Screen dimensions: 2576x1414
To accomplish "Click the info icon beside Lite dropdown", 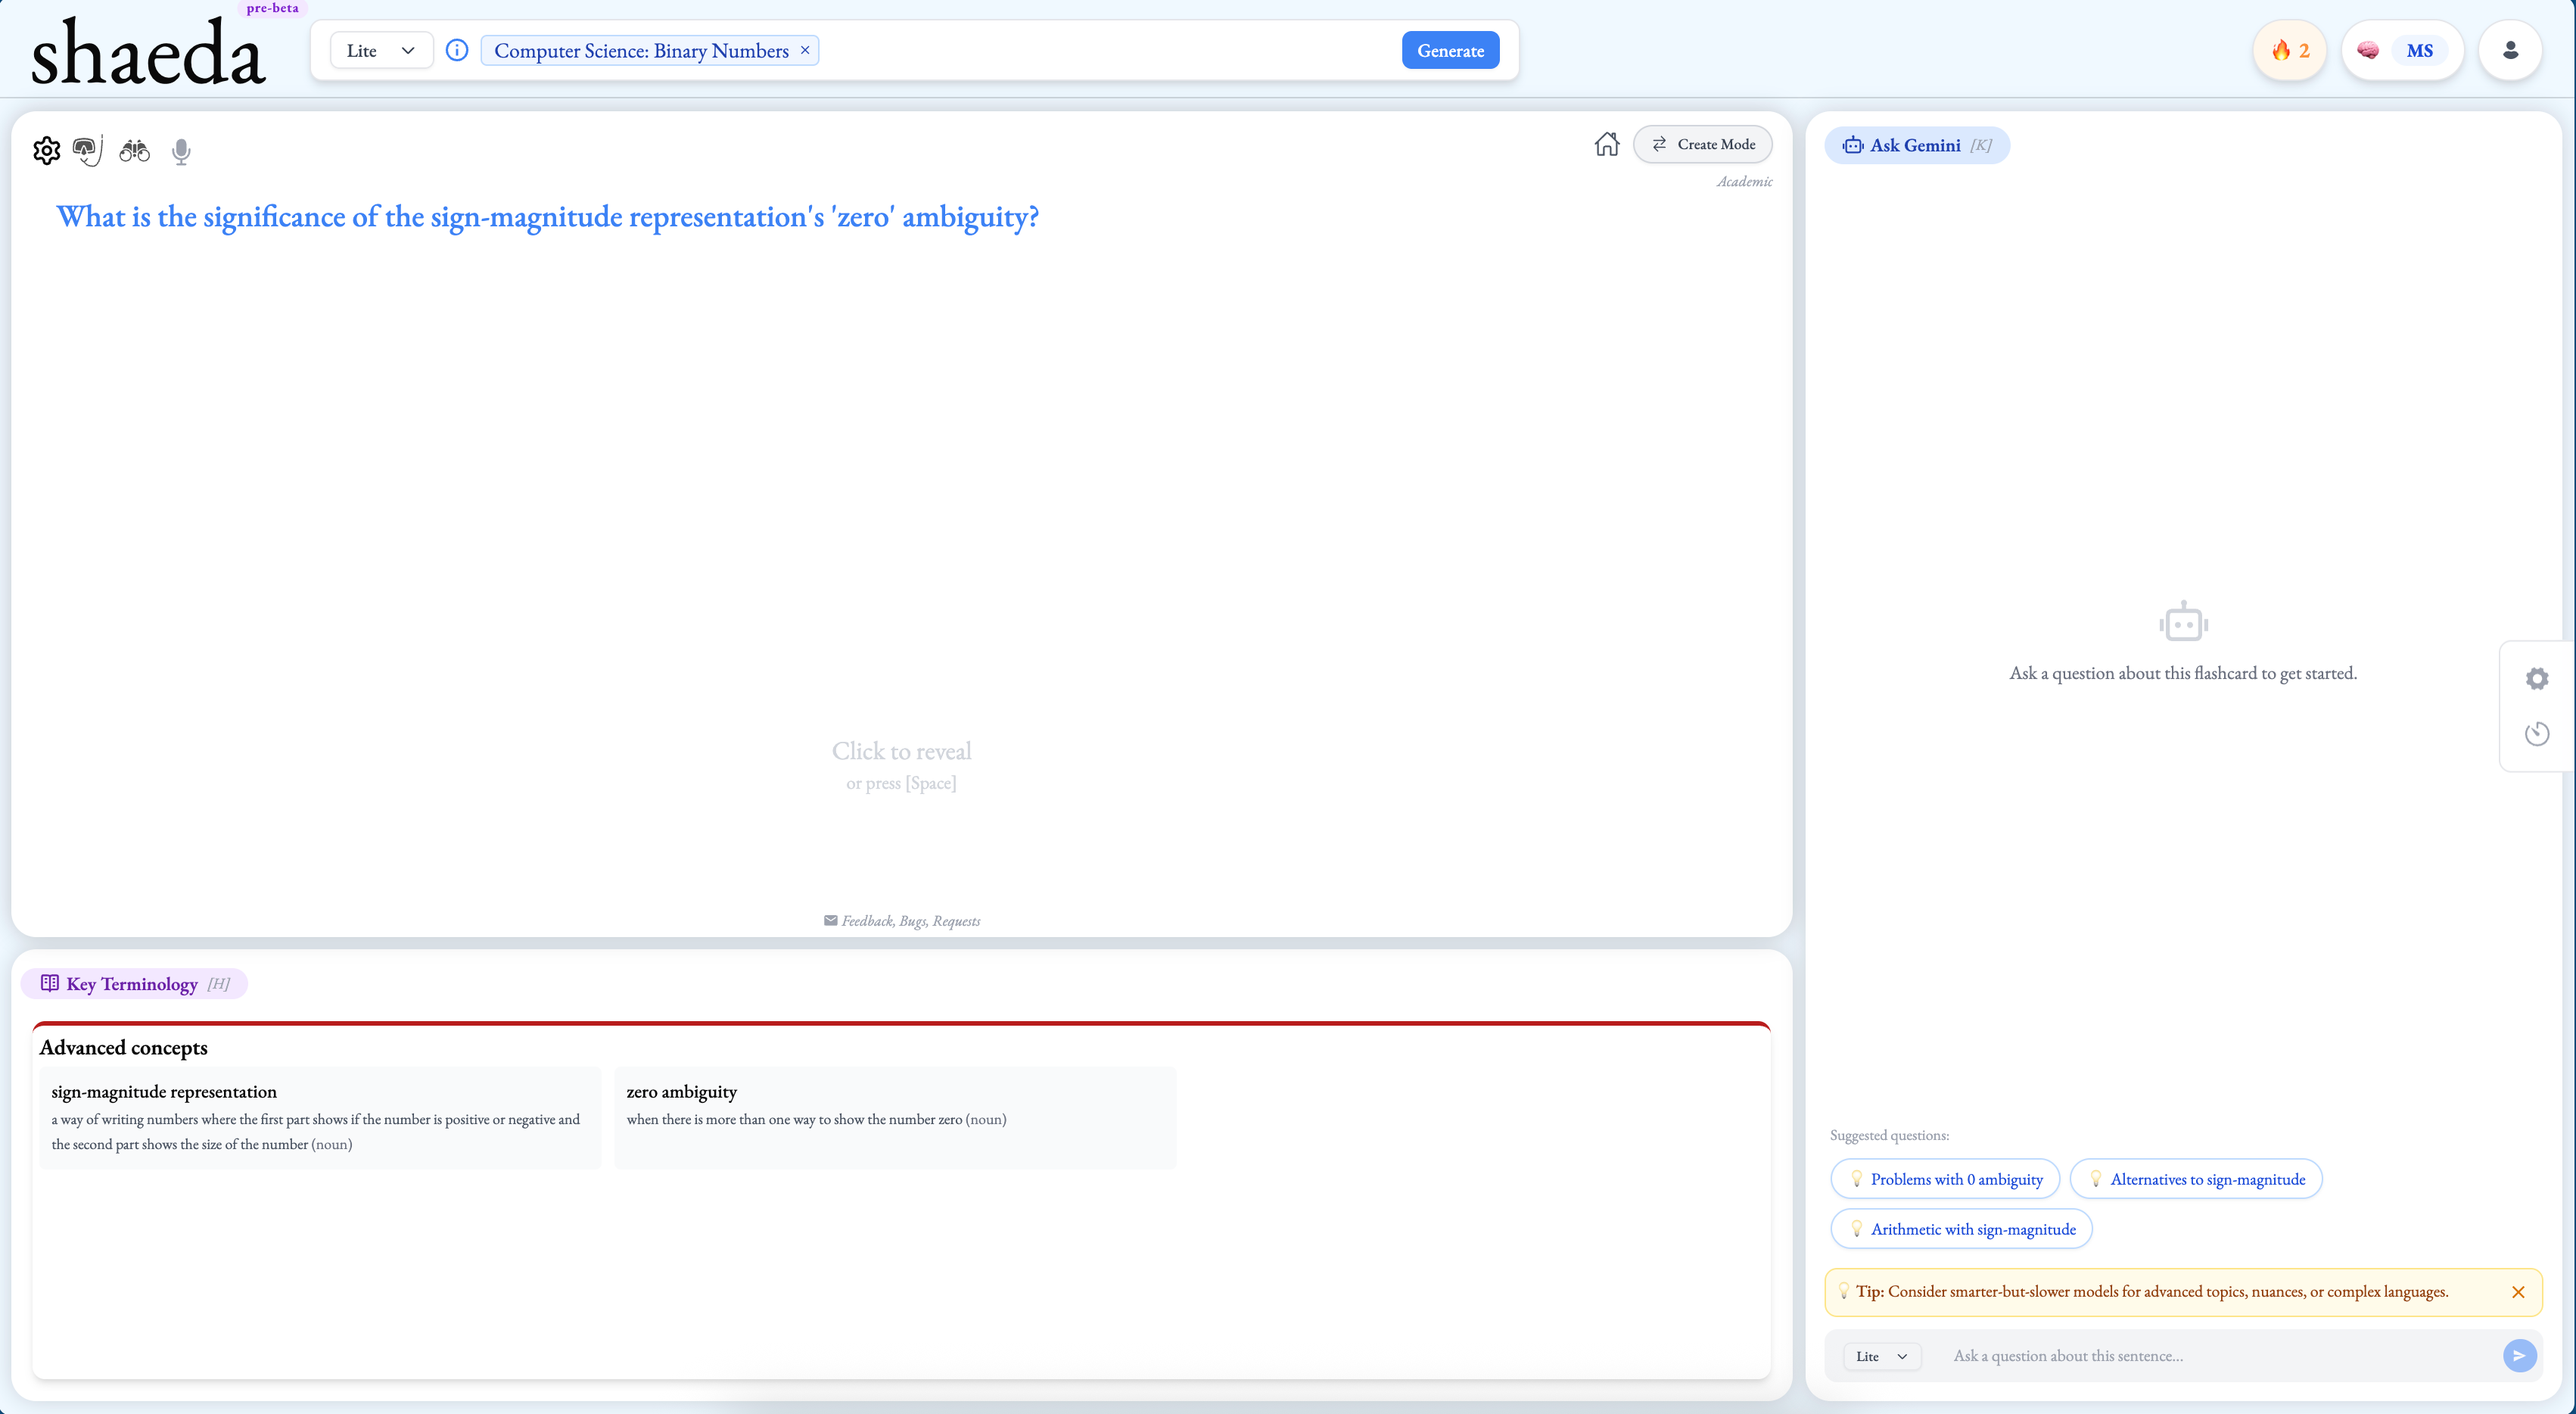I will click(x=457, y=50).
